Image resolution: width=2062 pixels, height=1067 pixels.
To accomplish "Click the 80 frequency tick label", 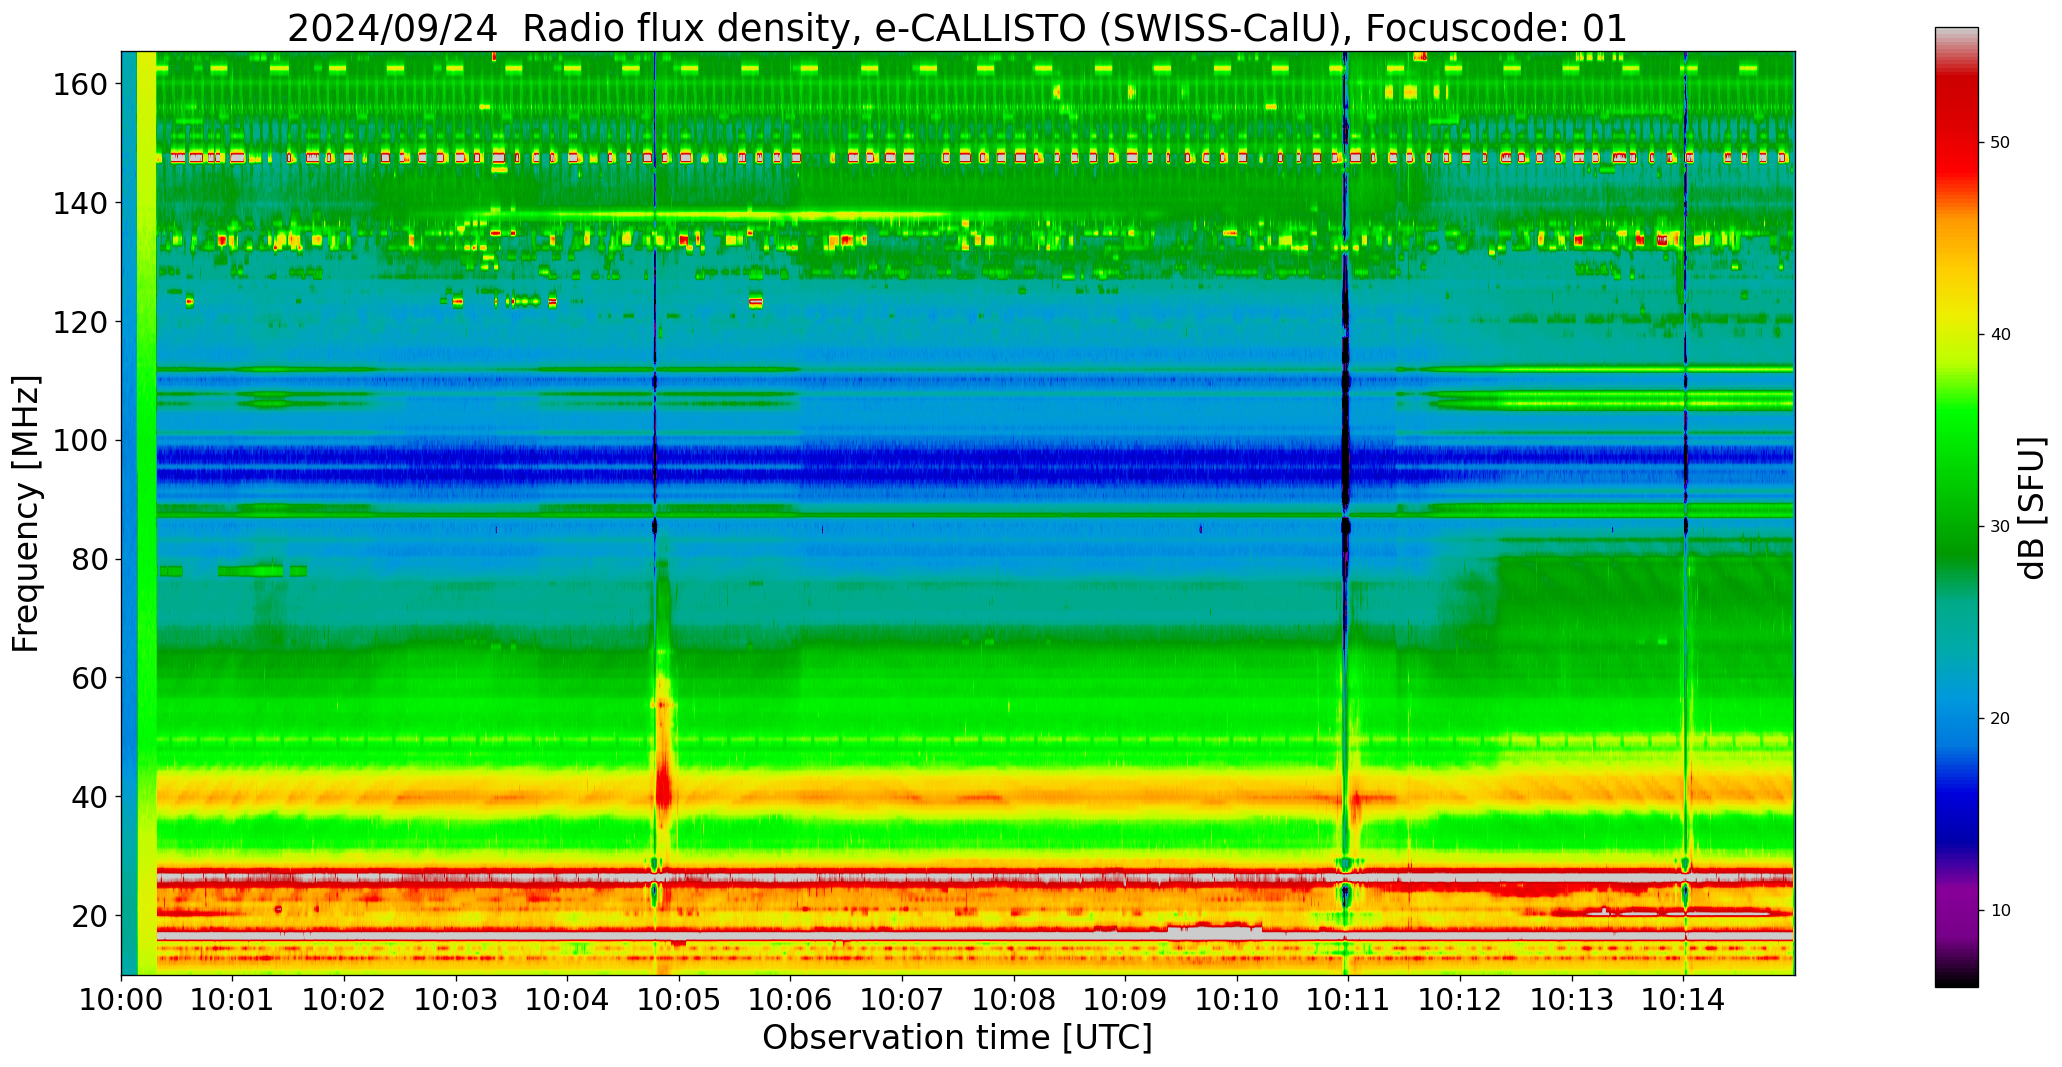I will click(x=89, y=559).
